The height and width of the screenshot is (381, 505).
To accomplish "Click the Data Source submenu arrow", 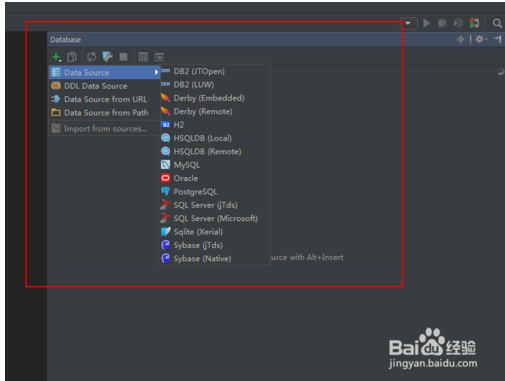I will pyautogui.click(x=156, y=72).
